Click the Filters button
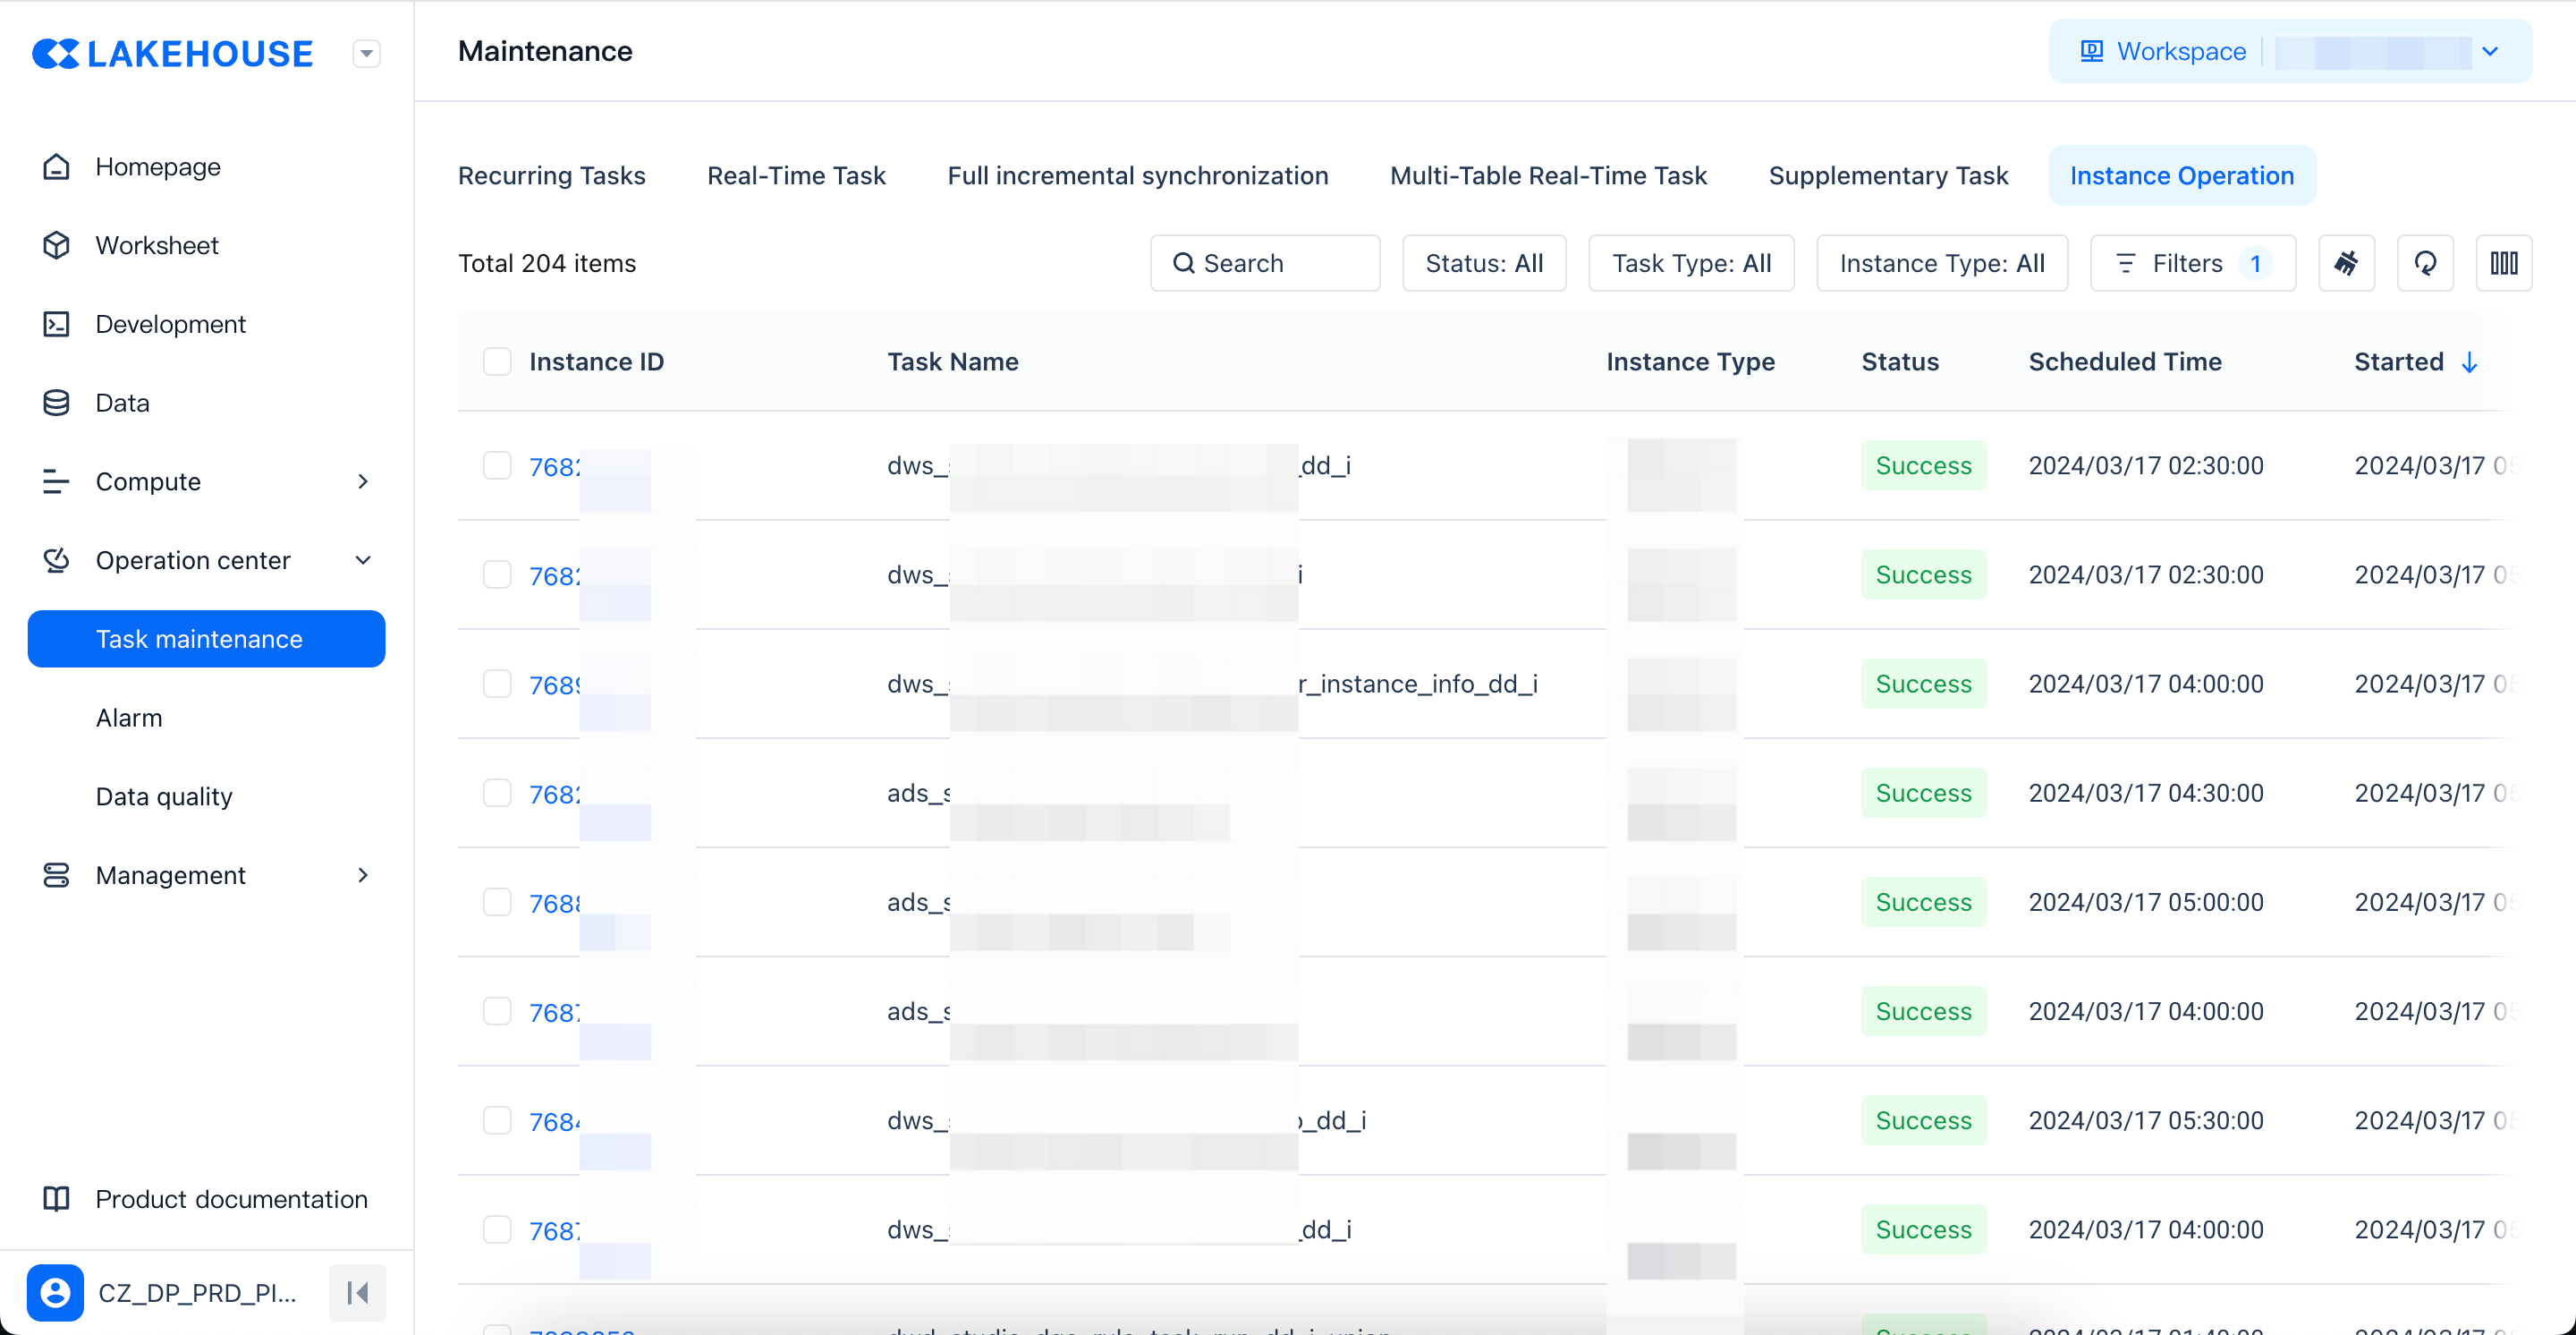 pyautogui.click(x=2191, y=263)
